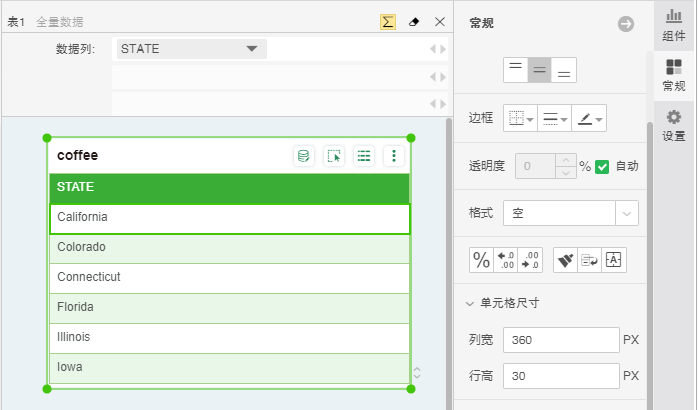Uncheck the 自动 transparency checkbox
This screenshot has width=698, height=410.
tap(602, 166)
